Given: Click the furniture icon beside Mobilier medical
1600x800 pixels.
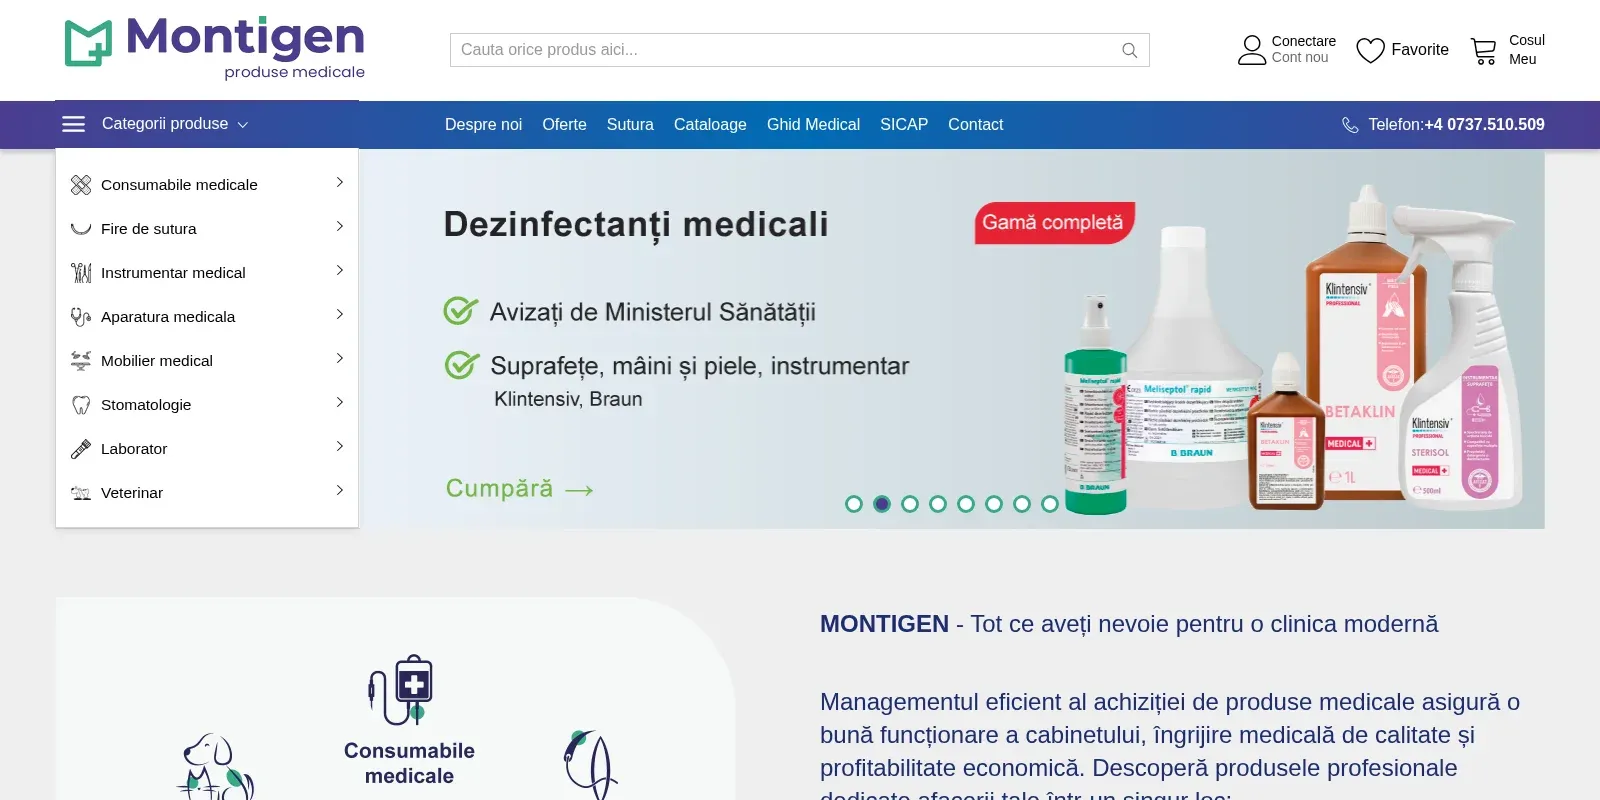Looking at the screenshot, I should (x=81, y=361).
